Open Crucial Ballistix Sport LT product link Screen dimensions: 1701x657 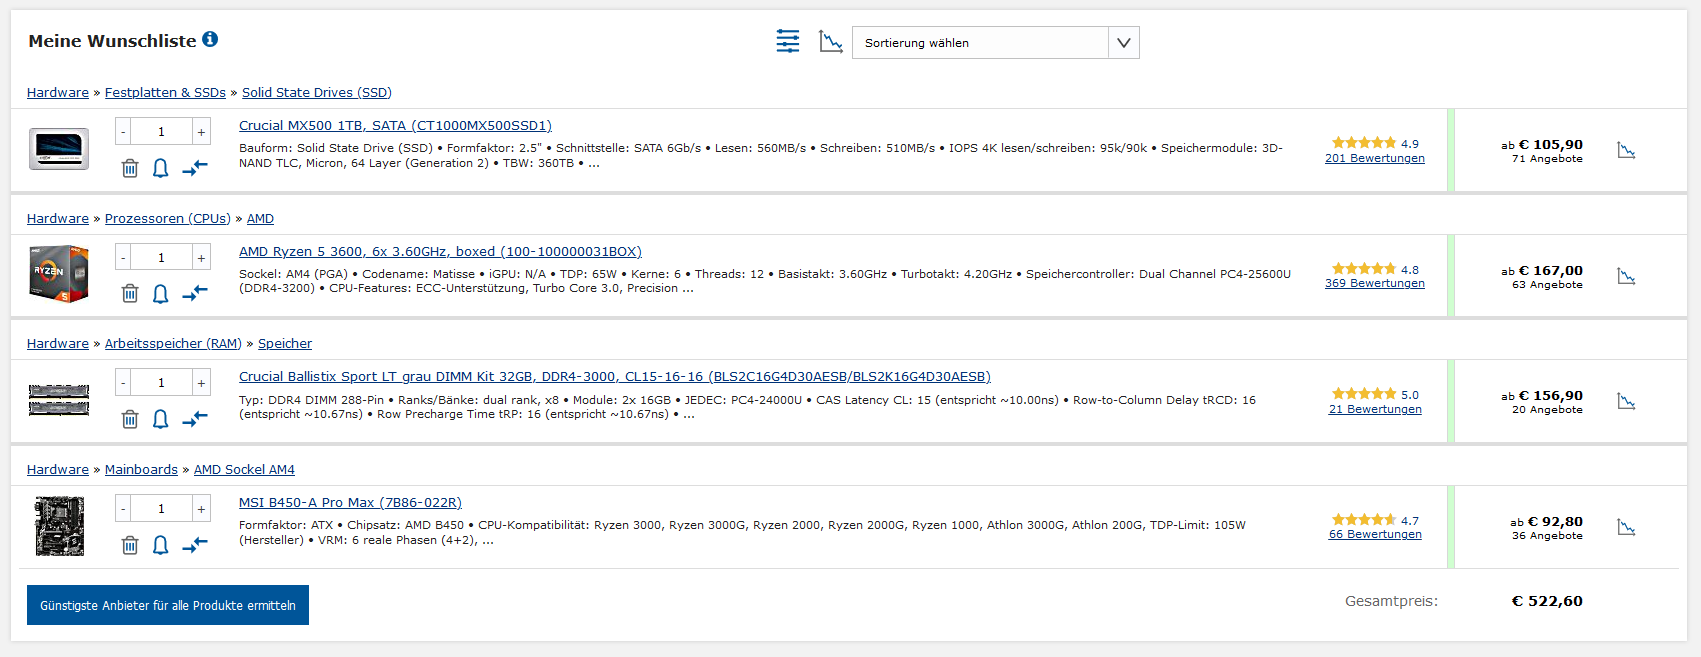(x=615, y=377)
